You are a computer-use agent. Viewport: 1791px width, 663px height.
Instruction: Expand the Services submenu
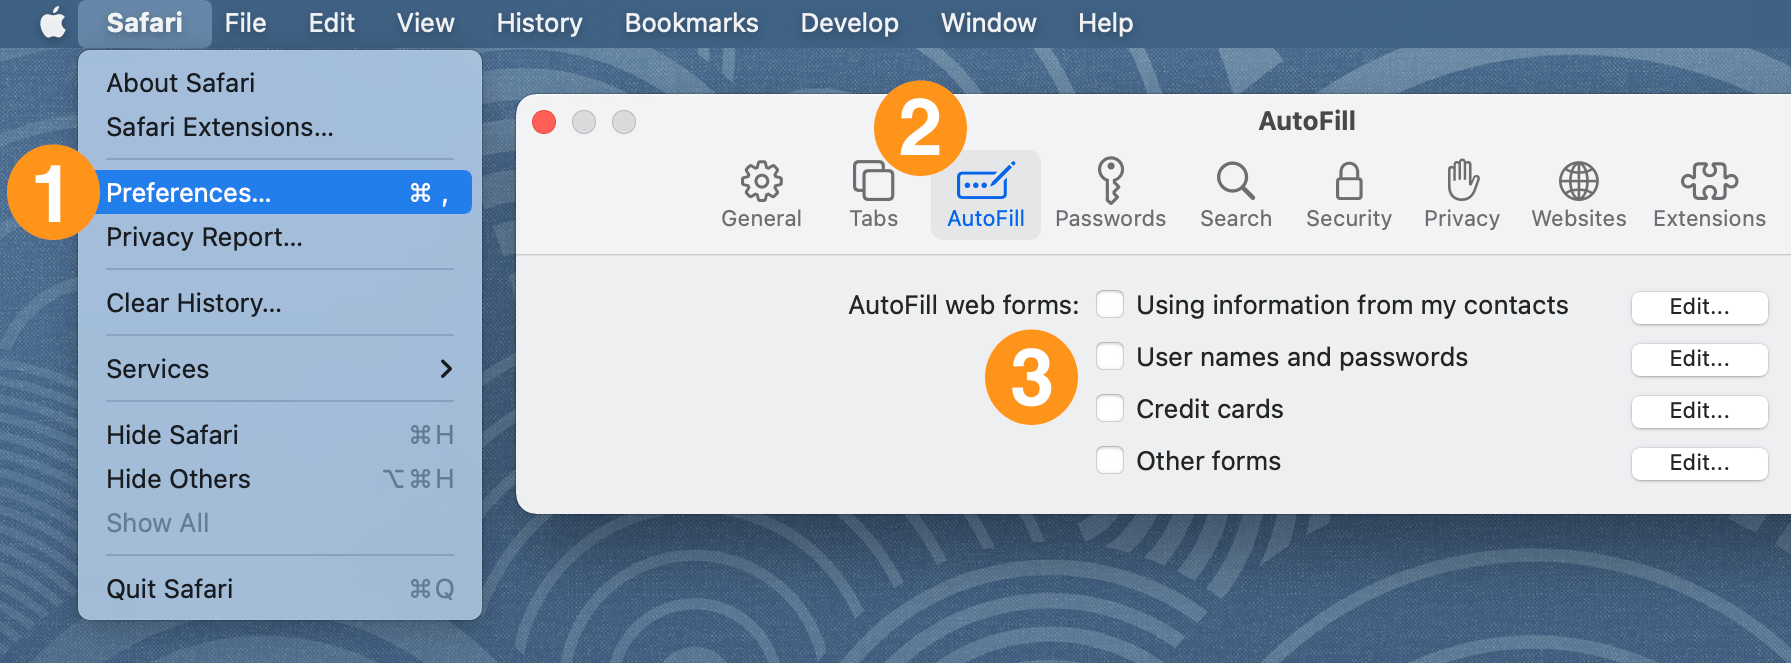click(279, 369)
